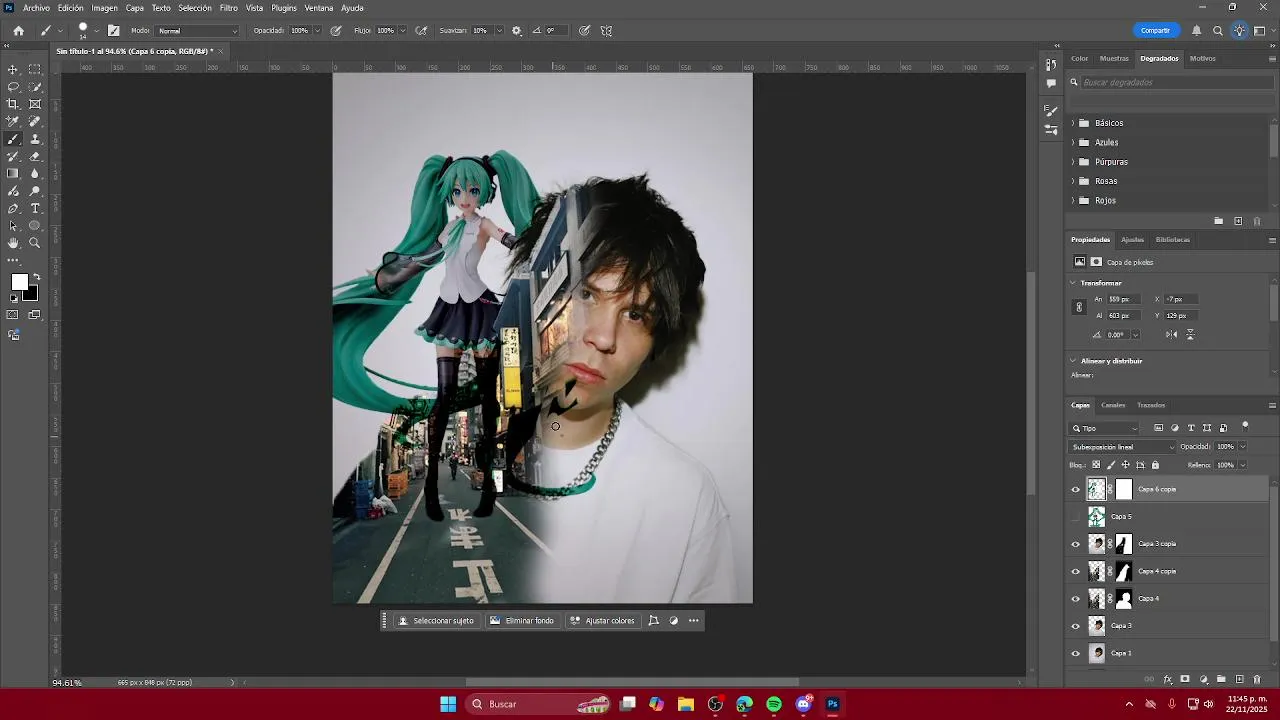Switch to the Canales tab
This screenshot has height=720, width=1280.
1113,405
